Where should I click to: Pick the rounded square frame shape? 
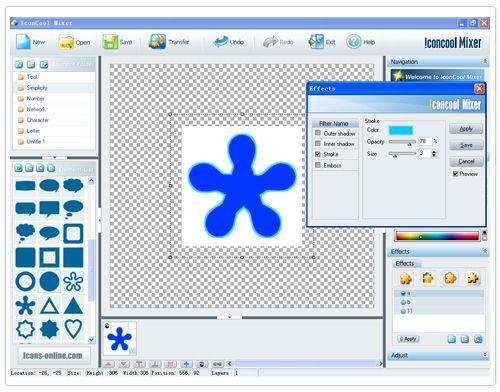[x=73, y=233]
